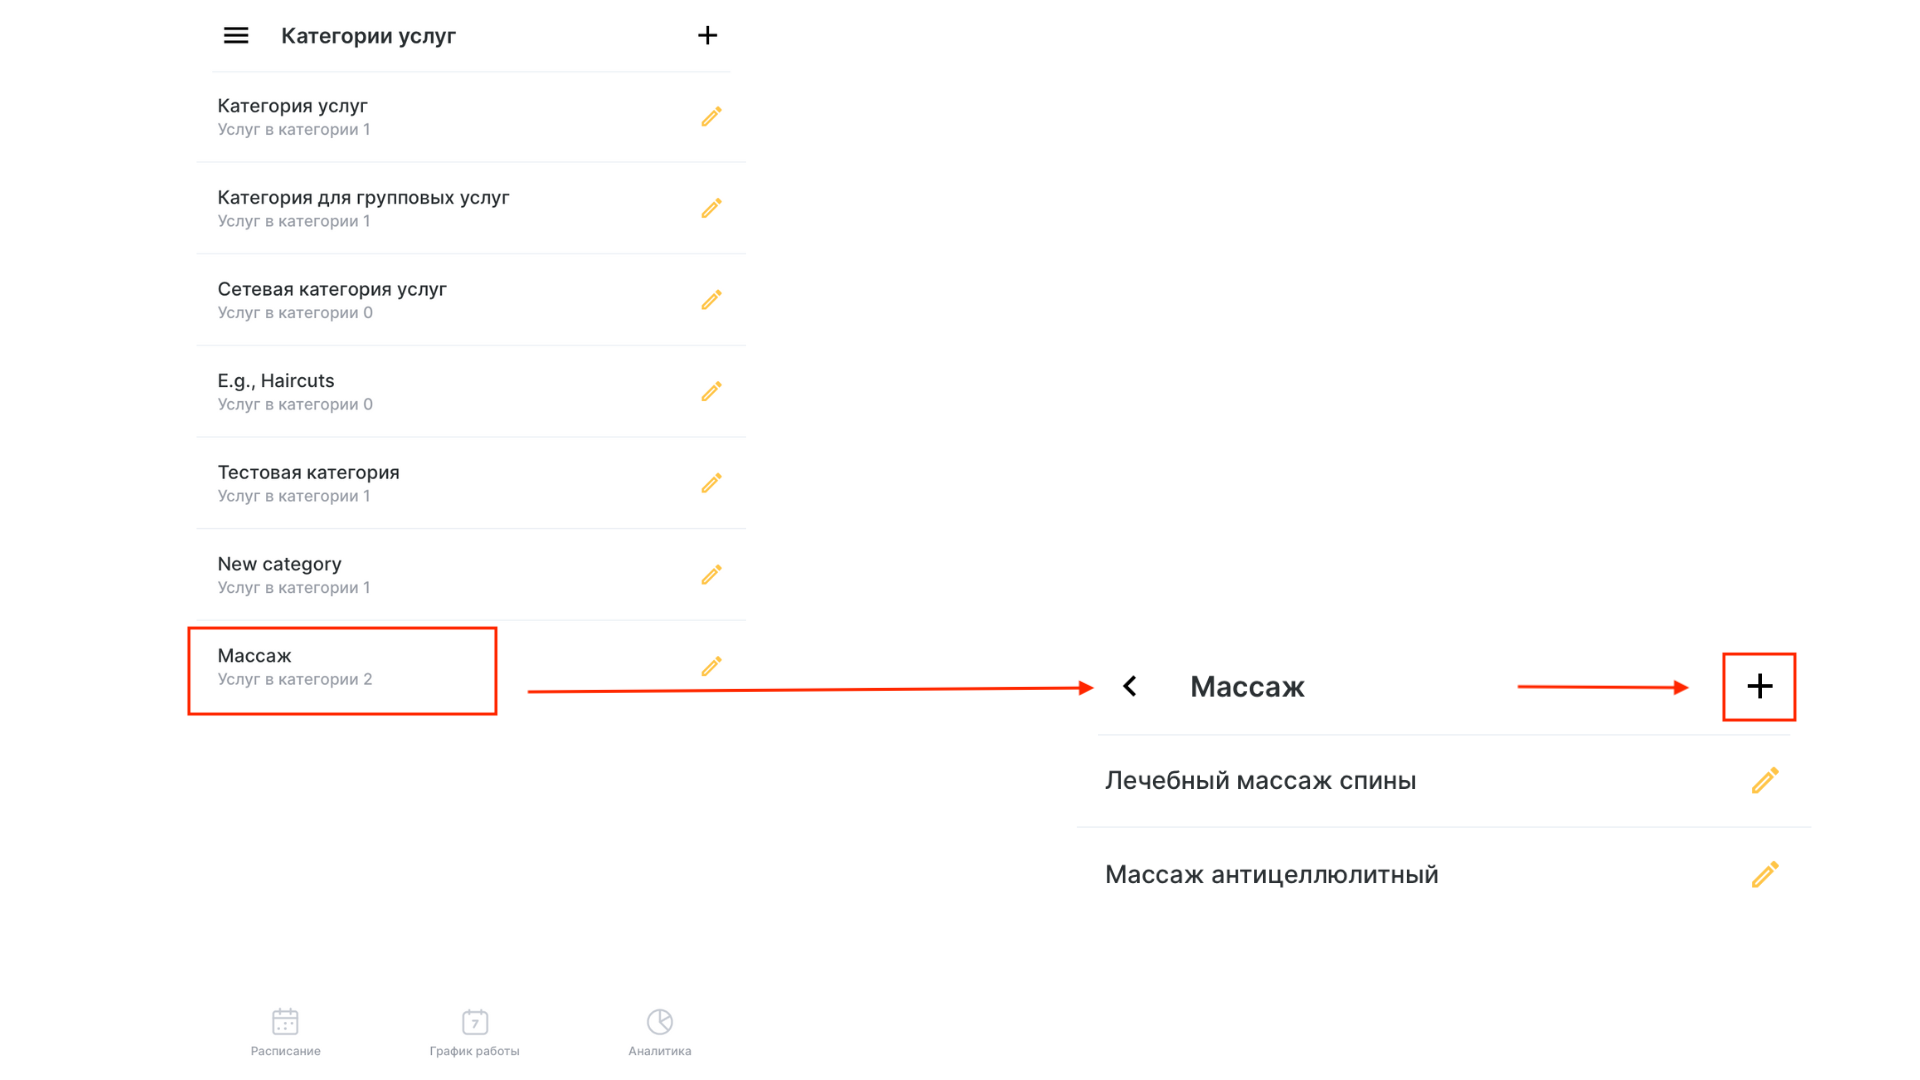
Task: Select the Лечебный массаж спины service
Action: tap(1443, 781)
